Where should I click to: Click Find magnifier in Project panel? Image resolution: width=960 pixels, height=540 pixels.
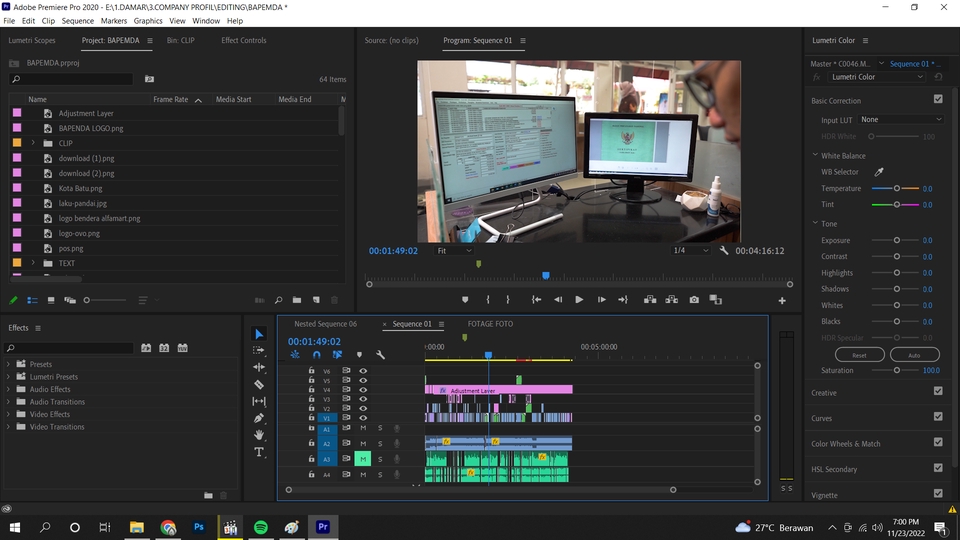click(x=279, y=300)
